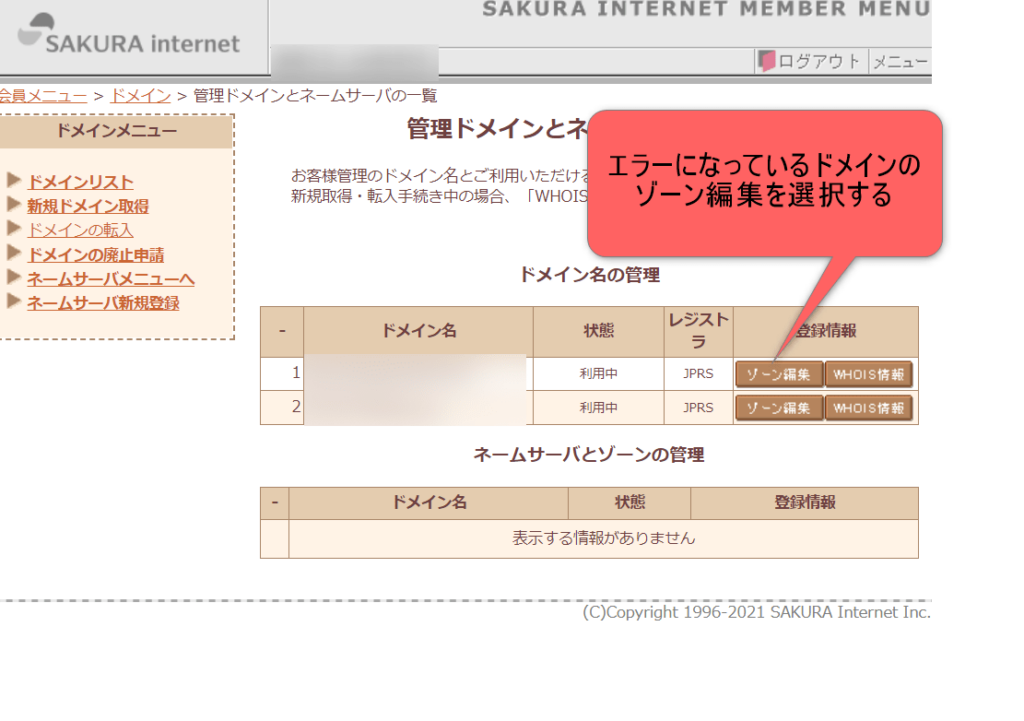Click the arrow bullet beside ネームサーバメニューへ
This screenshot has height=721, width=1024.
click(x=14, y=276)
